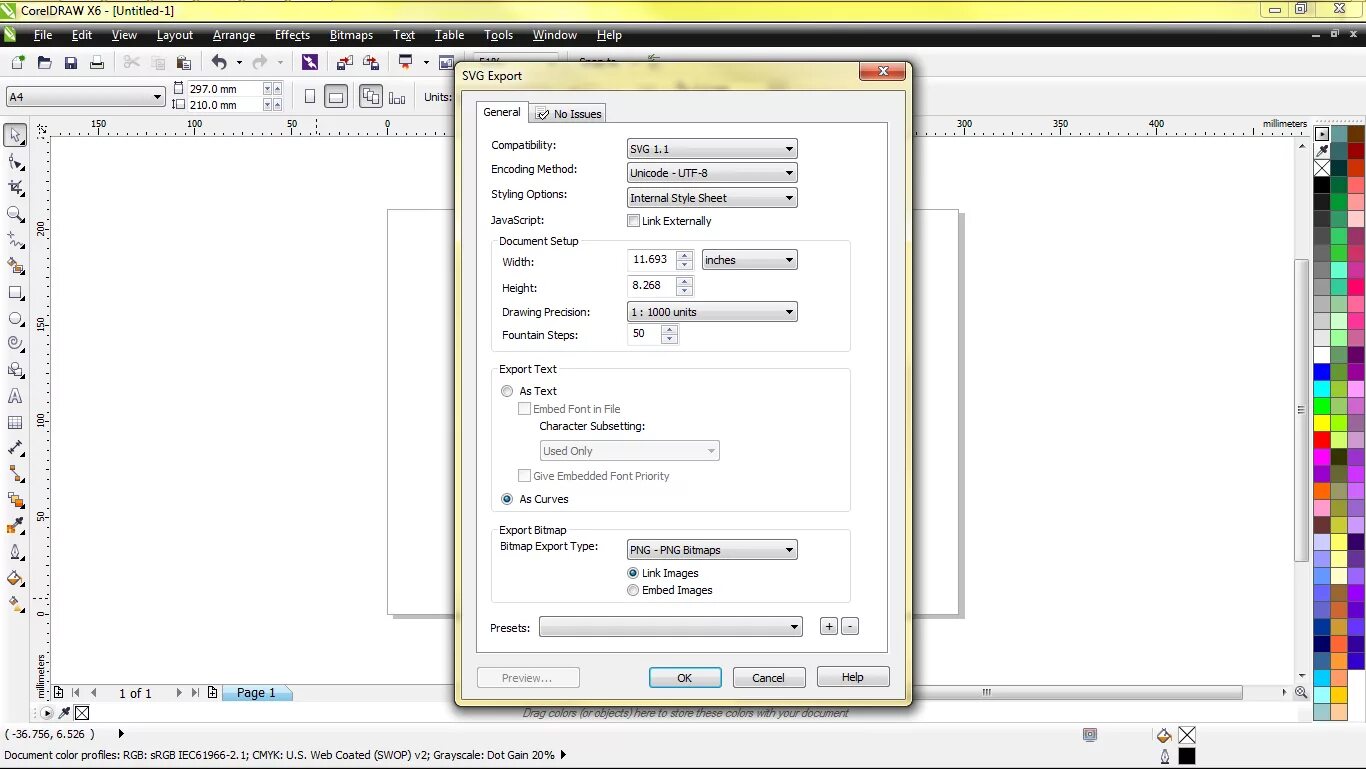Switch to the No Issues tab
Image resolution: width=1366 pixels, height=769 pixels.
[x=568, y=114]
